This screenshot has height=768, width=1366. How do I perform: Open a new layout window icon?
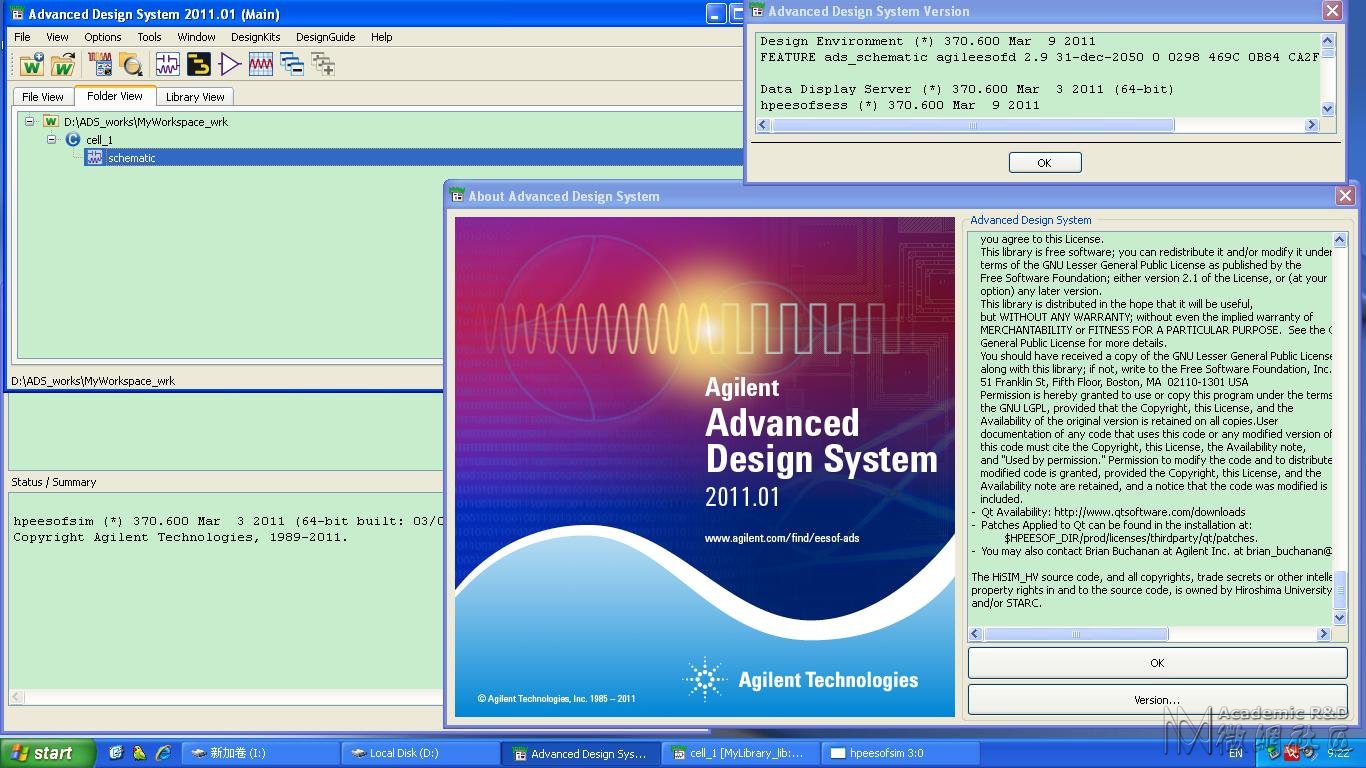tap(199, 65)
